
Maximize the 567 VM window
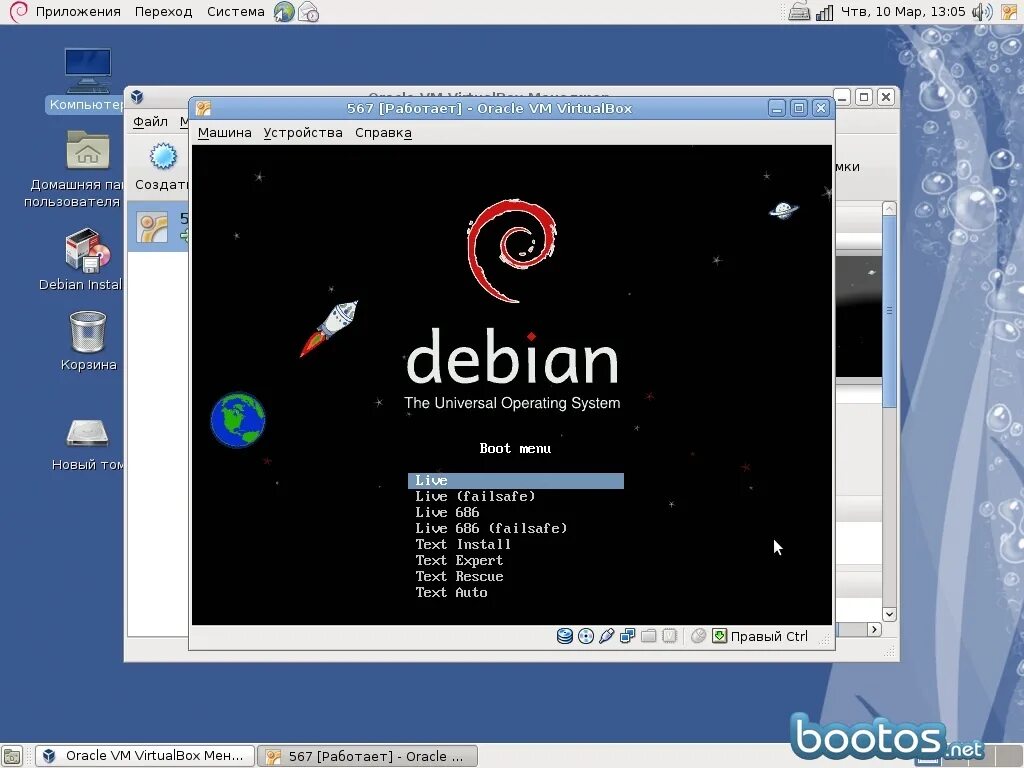pyautogui.click(x=799, y=108)
